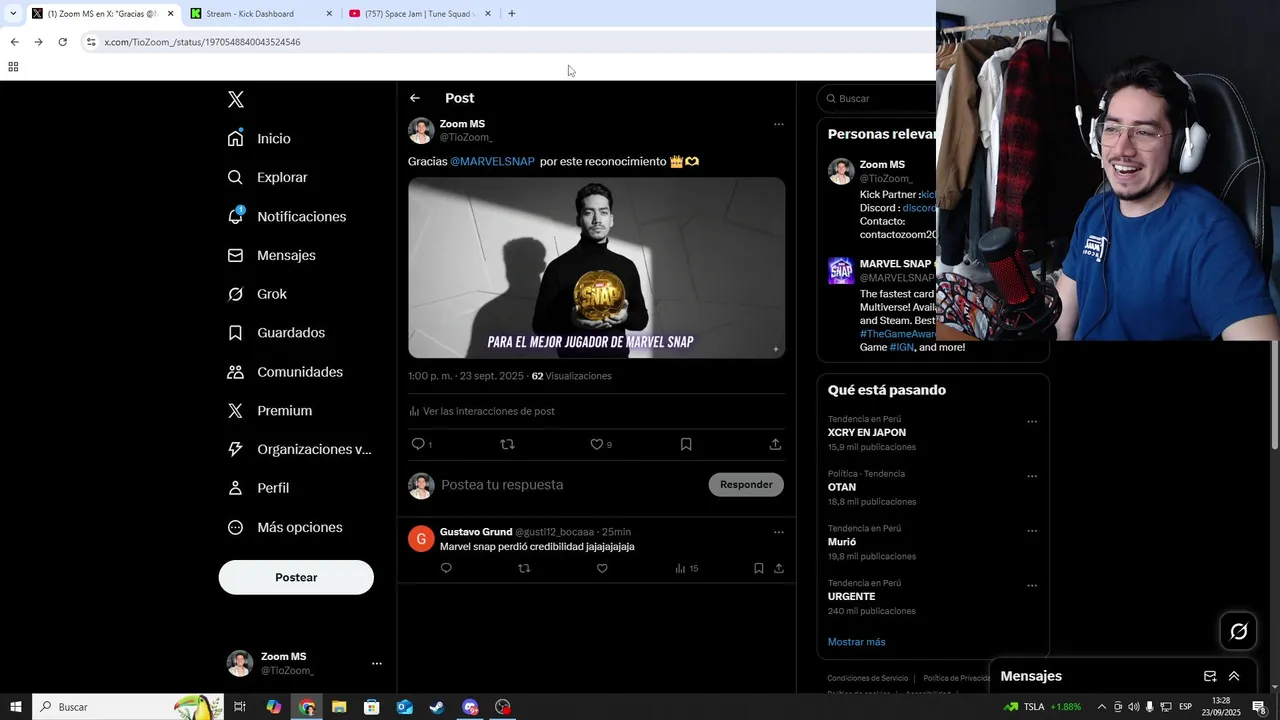Expand the Mensajes drawer
This screenshot has width=1280, height=720.
[x=1234, y=676]
